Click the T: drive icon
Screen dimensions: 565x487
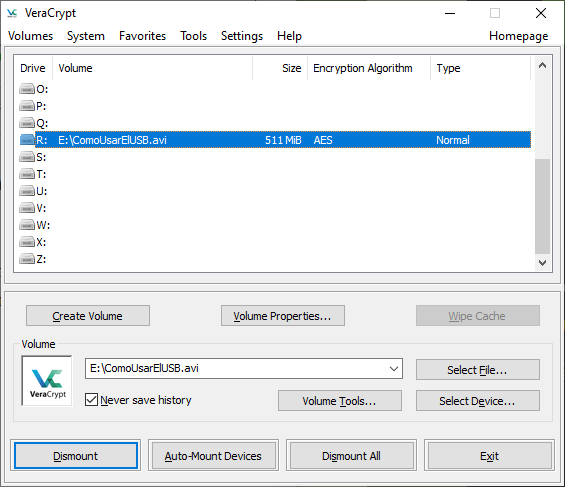click(27, 174)
